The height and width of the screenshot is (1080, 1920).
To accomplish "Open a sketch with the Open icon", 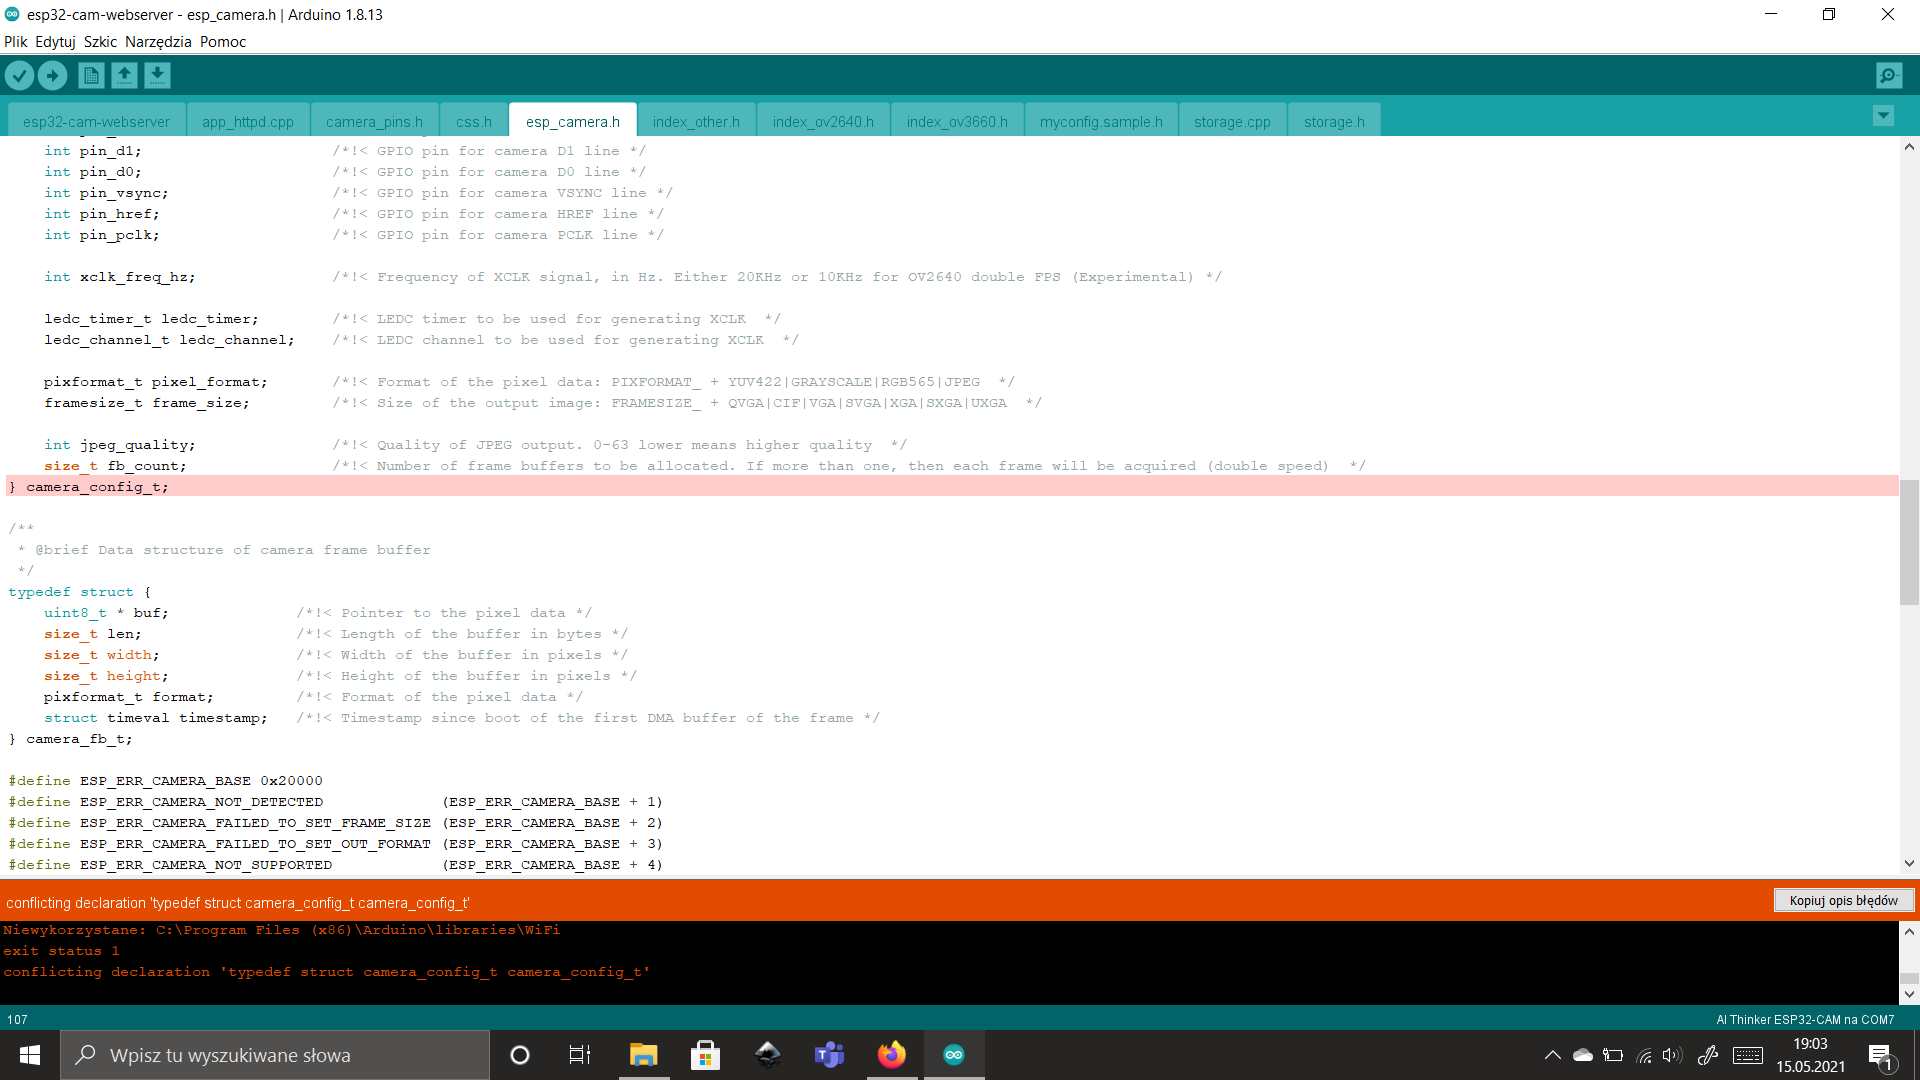I will (x=124, y=75).
